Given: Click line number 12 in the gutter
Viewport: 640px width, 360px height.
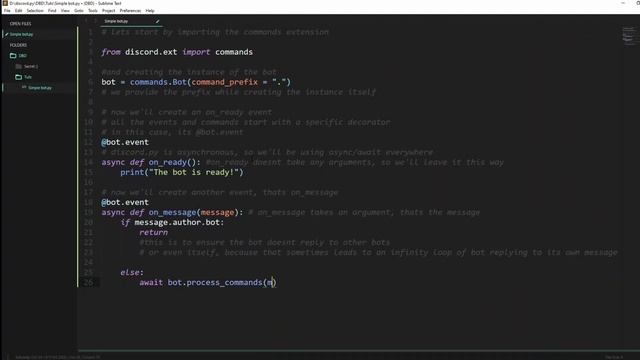Looking at the screenshot, I should click(88, 142).
